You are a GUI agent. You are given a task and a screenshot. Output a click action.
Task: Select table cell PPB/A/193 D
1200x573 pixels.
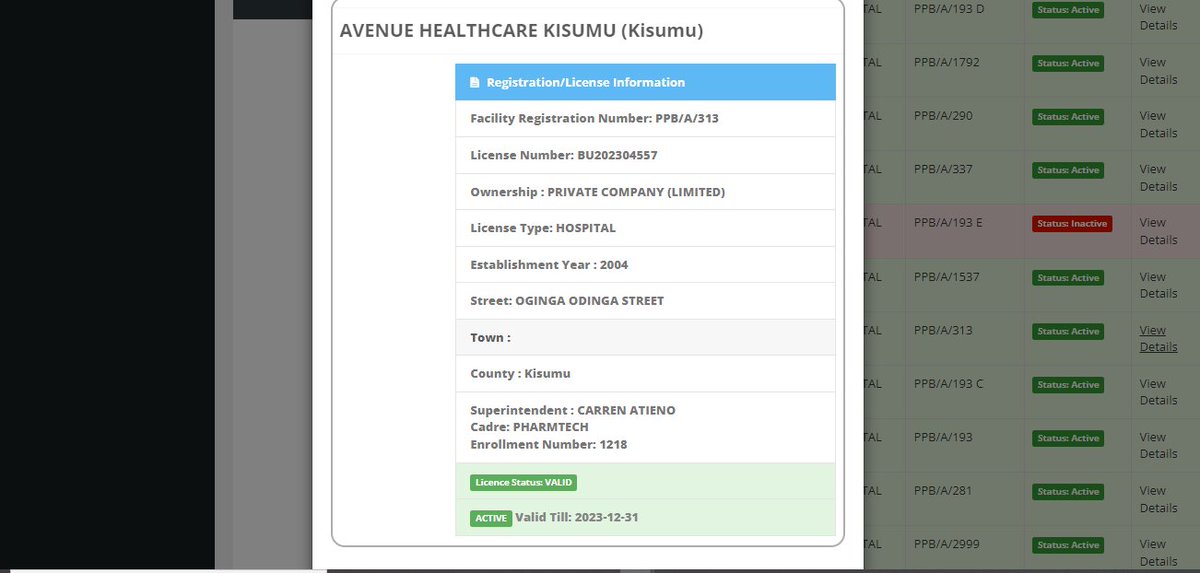(949, 9)
